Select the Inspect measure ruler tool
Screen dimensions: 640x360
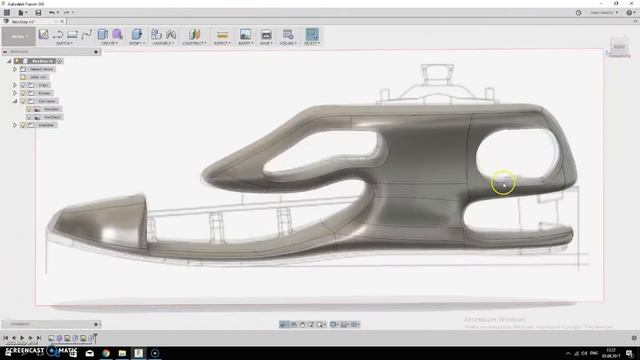(x=222, y=35)
